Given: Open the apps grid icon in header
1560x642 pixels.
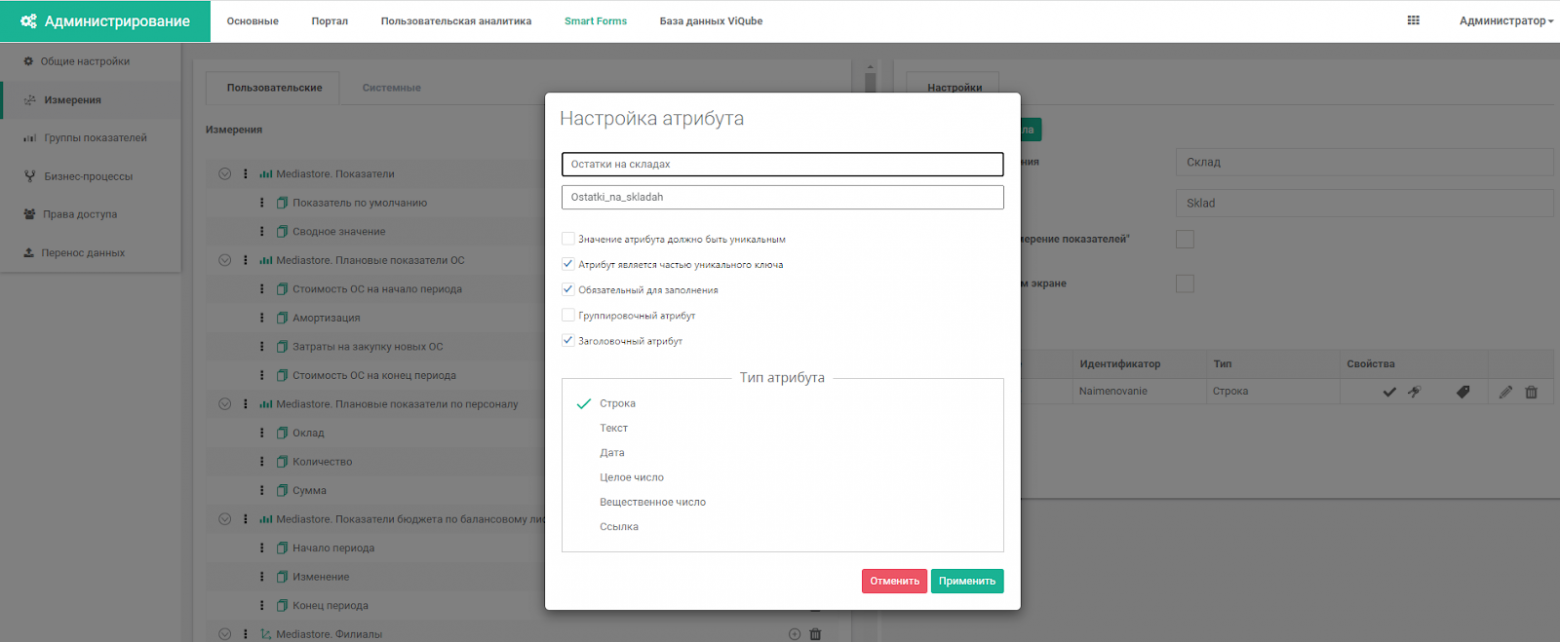Looking at the screenshot, I should click(1413, 20).
